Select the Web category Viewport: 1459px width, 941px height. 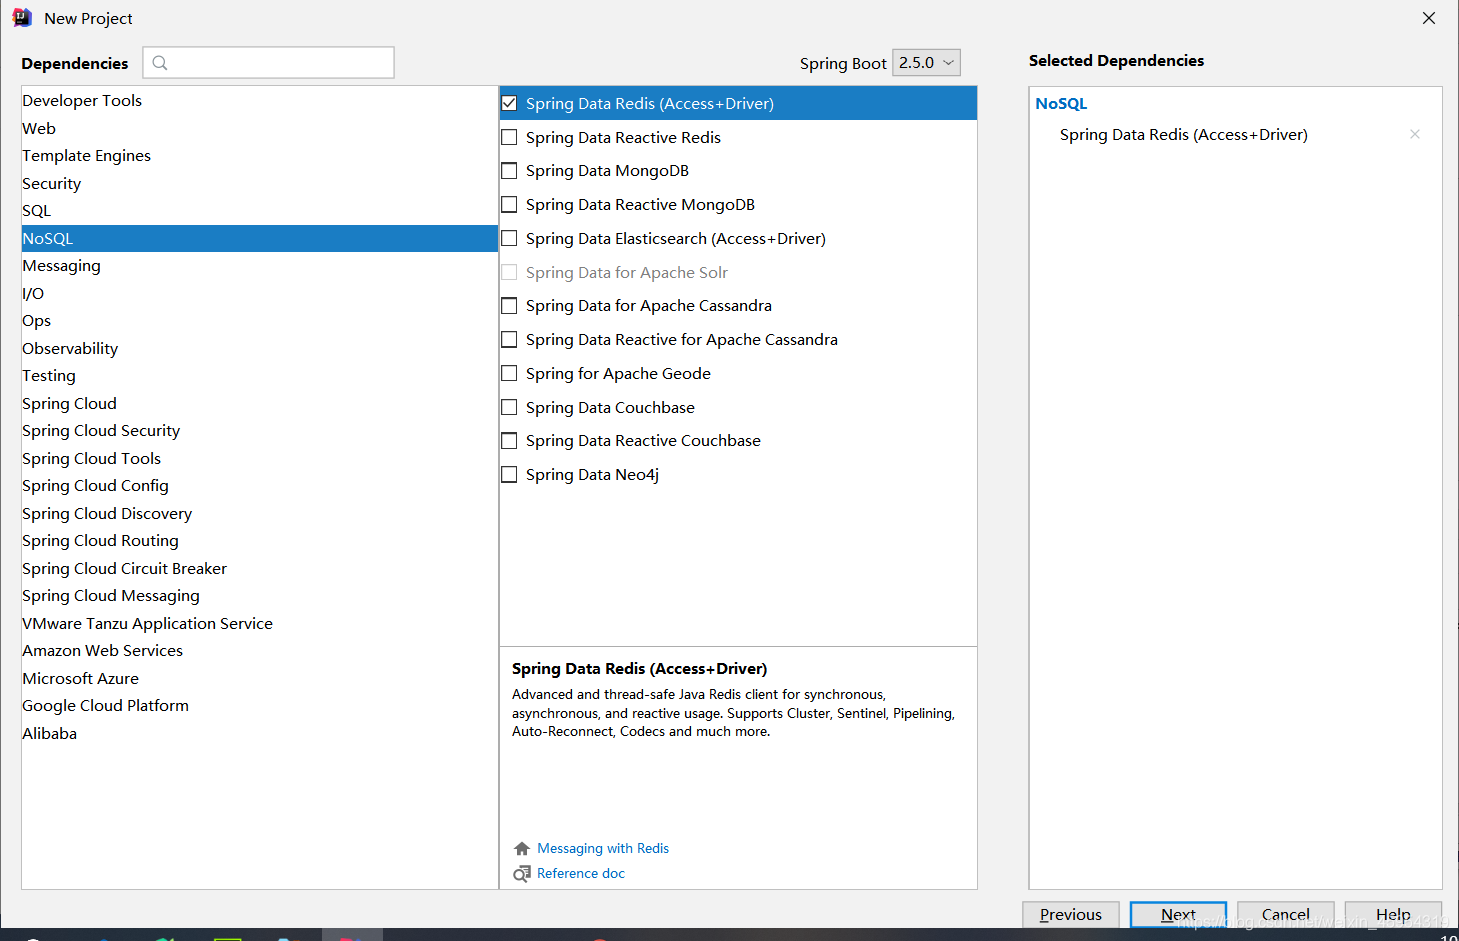pos(260,128)
